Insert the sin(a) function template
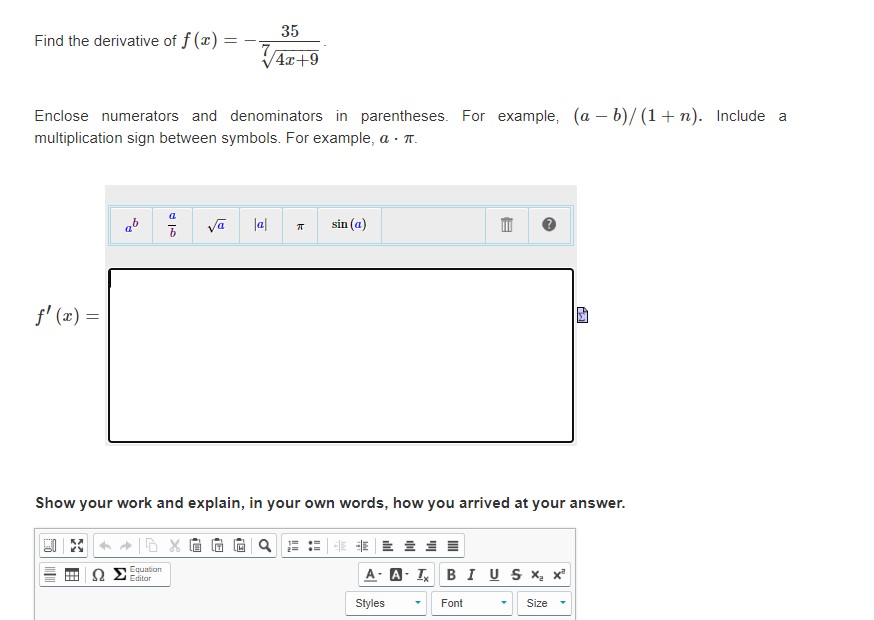 tap(348, 225)
